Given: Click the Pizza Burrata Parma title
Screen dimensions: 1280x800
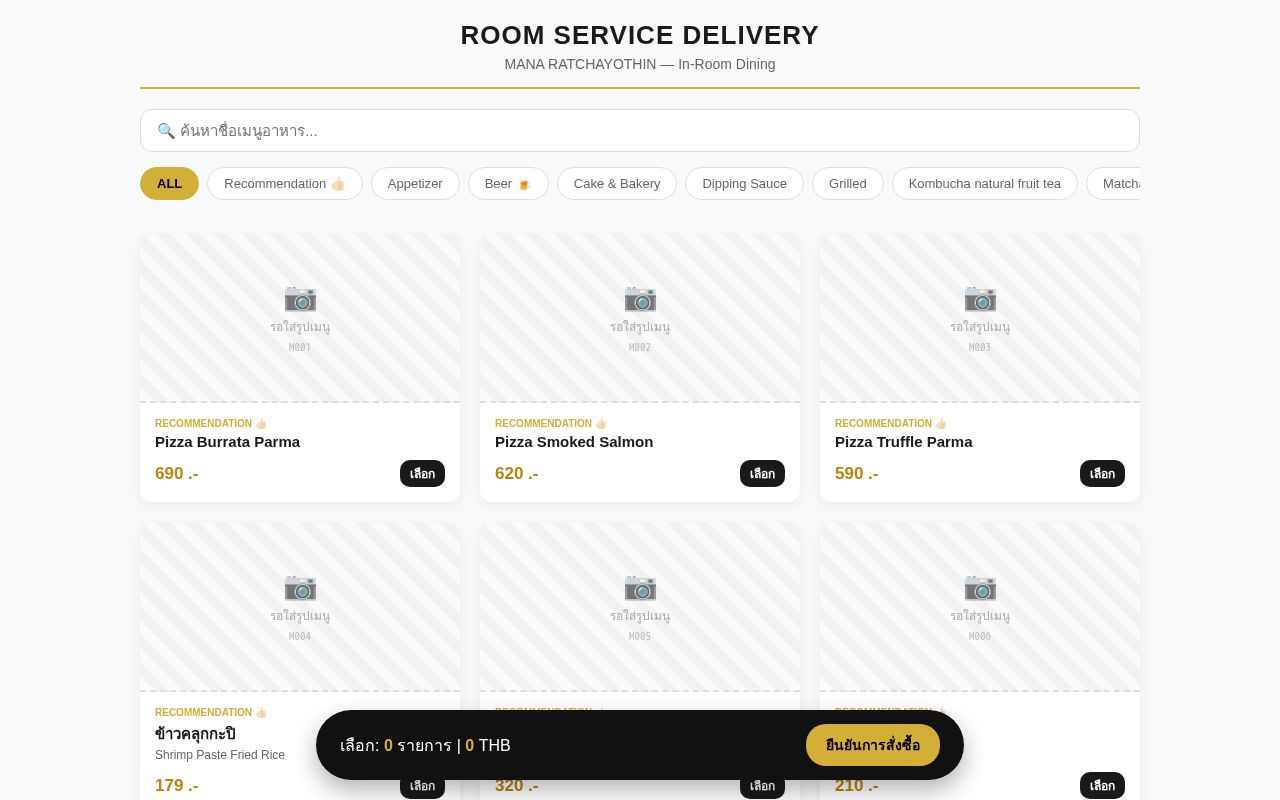Looking at the screenshot, I should pyautogui.click(x=227, y=442).
